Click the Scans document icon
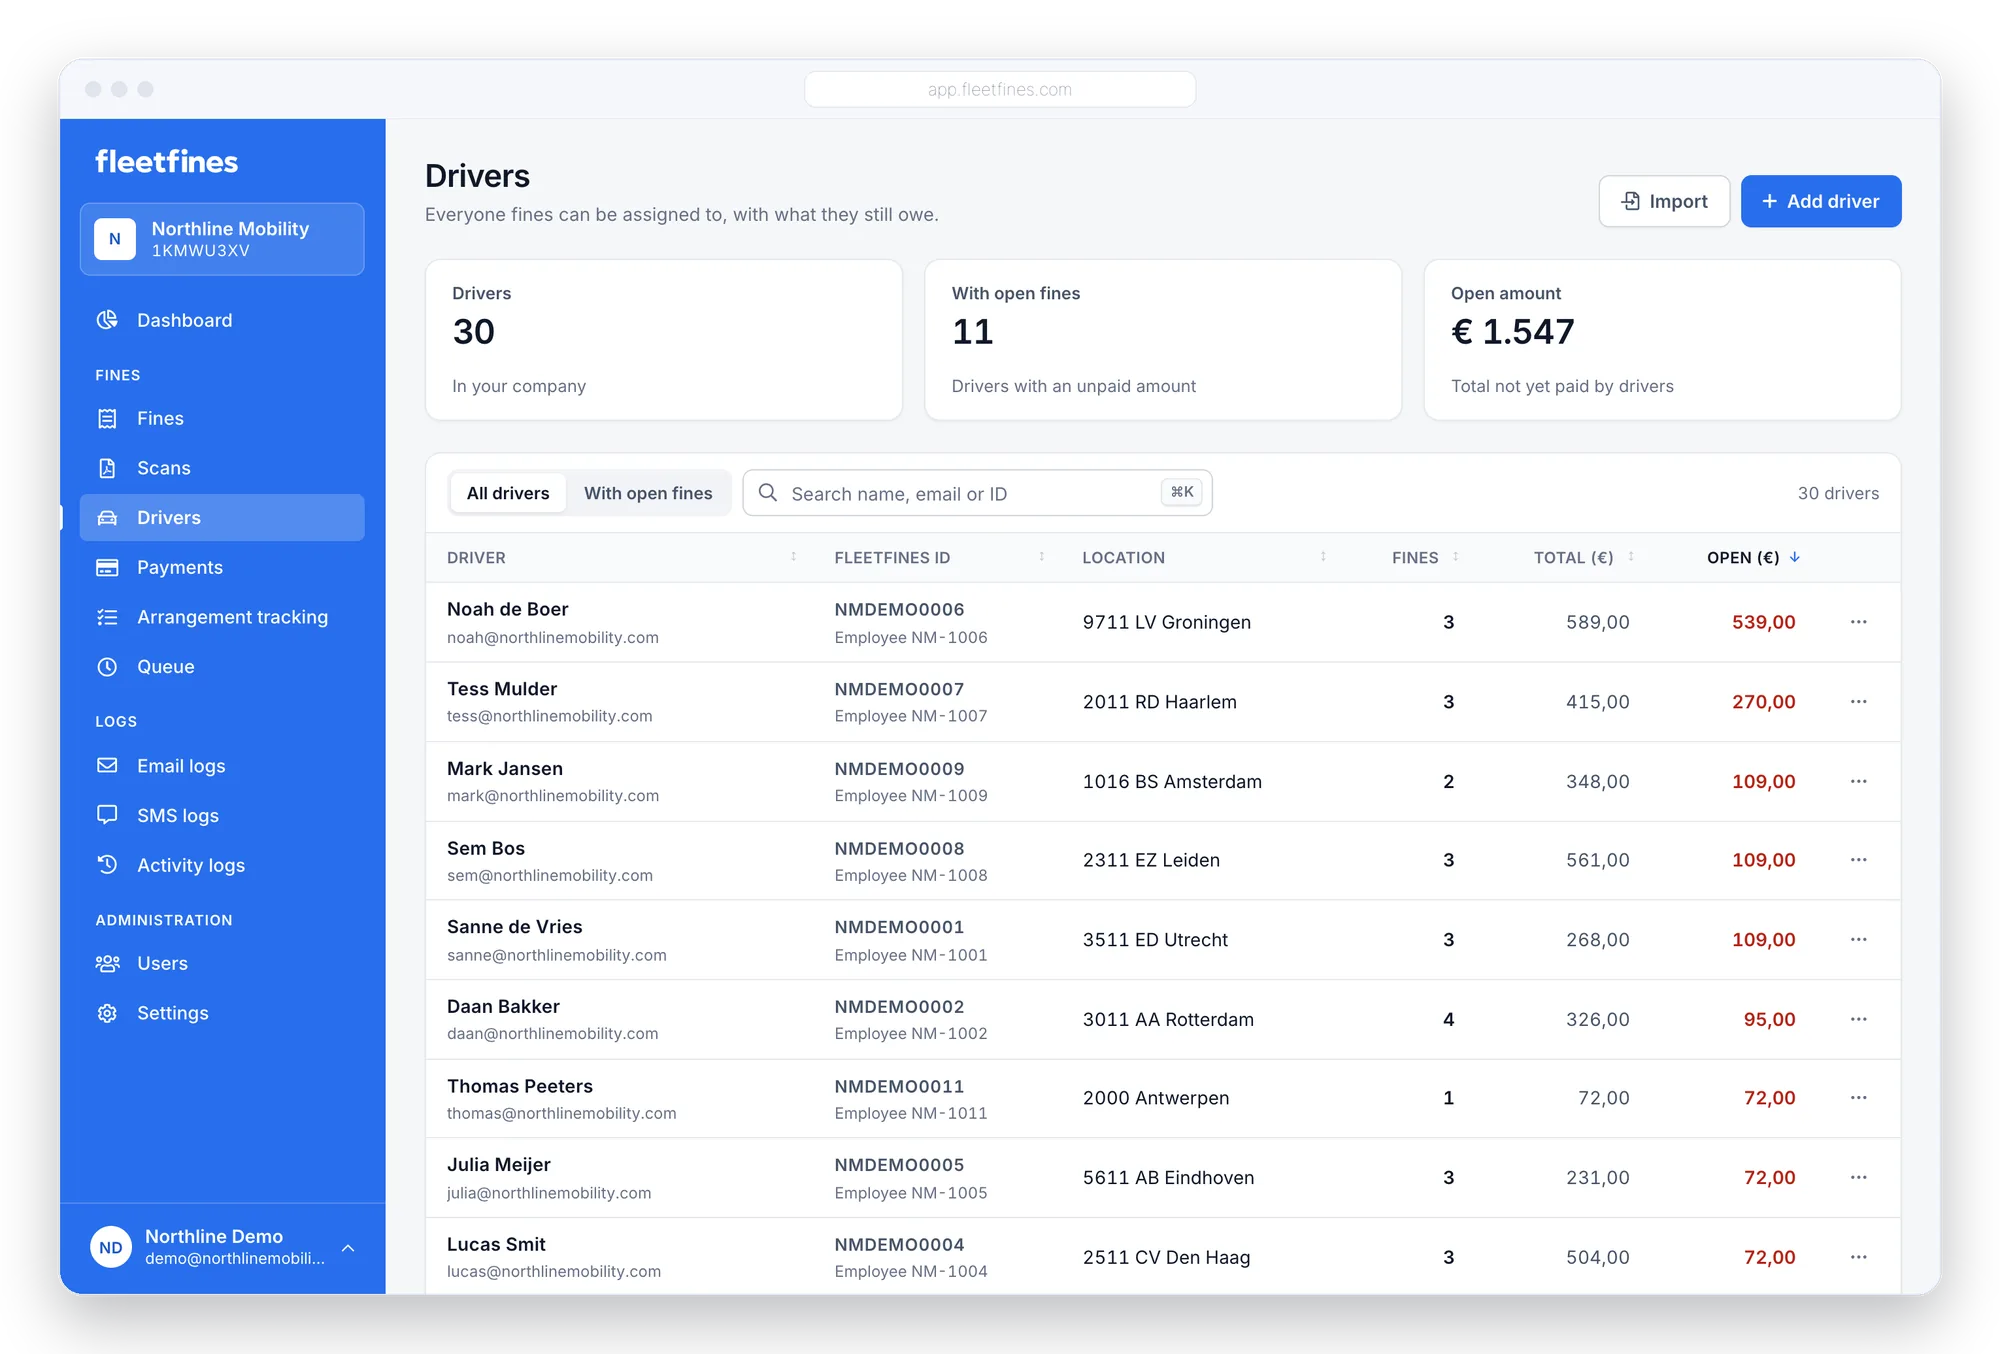This screenshot has width=2000, height=1354. 107,468
